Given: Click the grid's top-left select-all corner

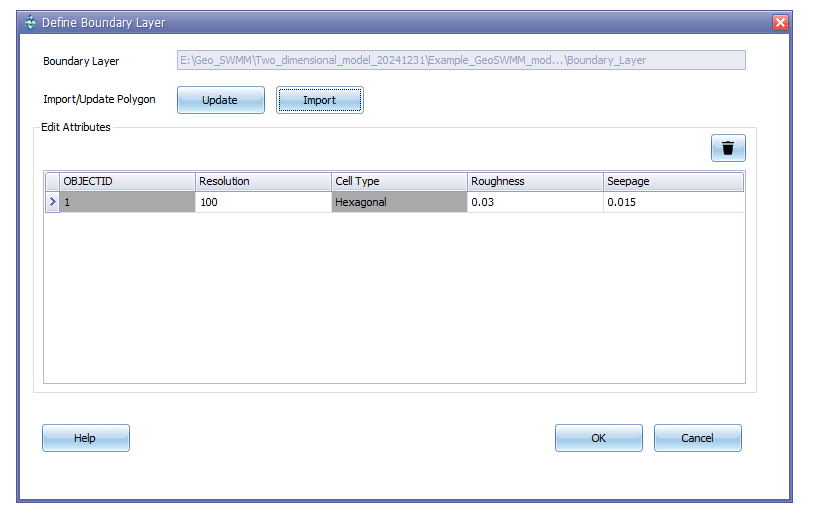Looking at the screenshot, I should point(52,182).
